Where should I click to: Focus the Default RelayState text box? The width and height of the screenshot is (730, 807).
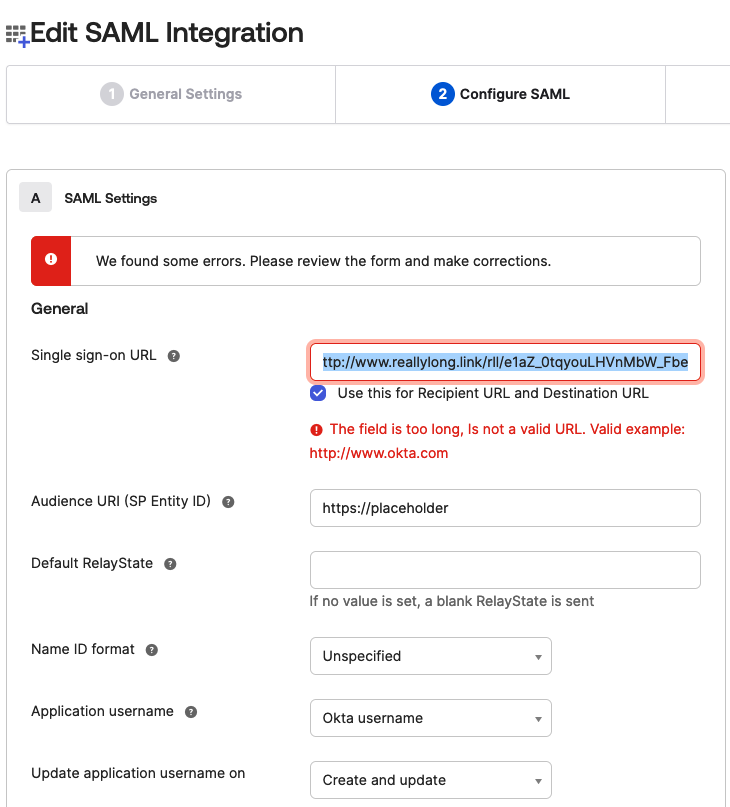point(505,570)
